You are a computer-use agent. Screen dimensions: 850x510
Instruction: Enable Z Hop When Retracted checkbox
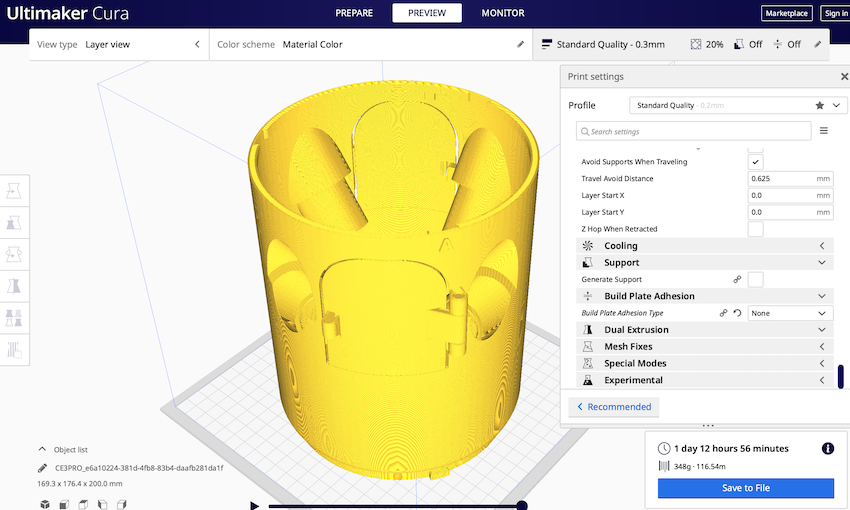(755, 229)
